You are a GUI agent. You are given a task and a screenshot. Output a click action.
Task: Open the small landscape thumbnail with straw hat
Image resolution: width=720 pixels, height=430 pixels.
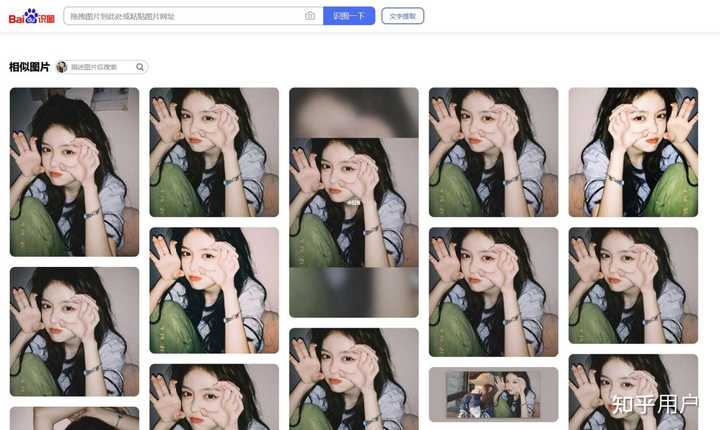tap(494, 394)
